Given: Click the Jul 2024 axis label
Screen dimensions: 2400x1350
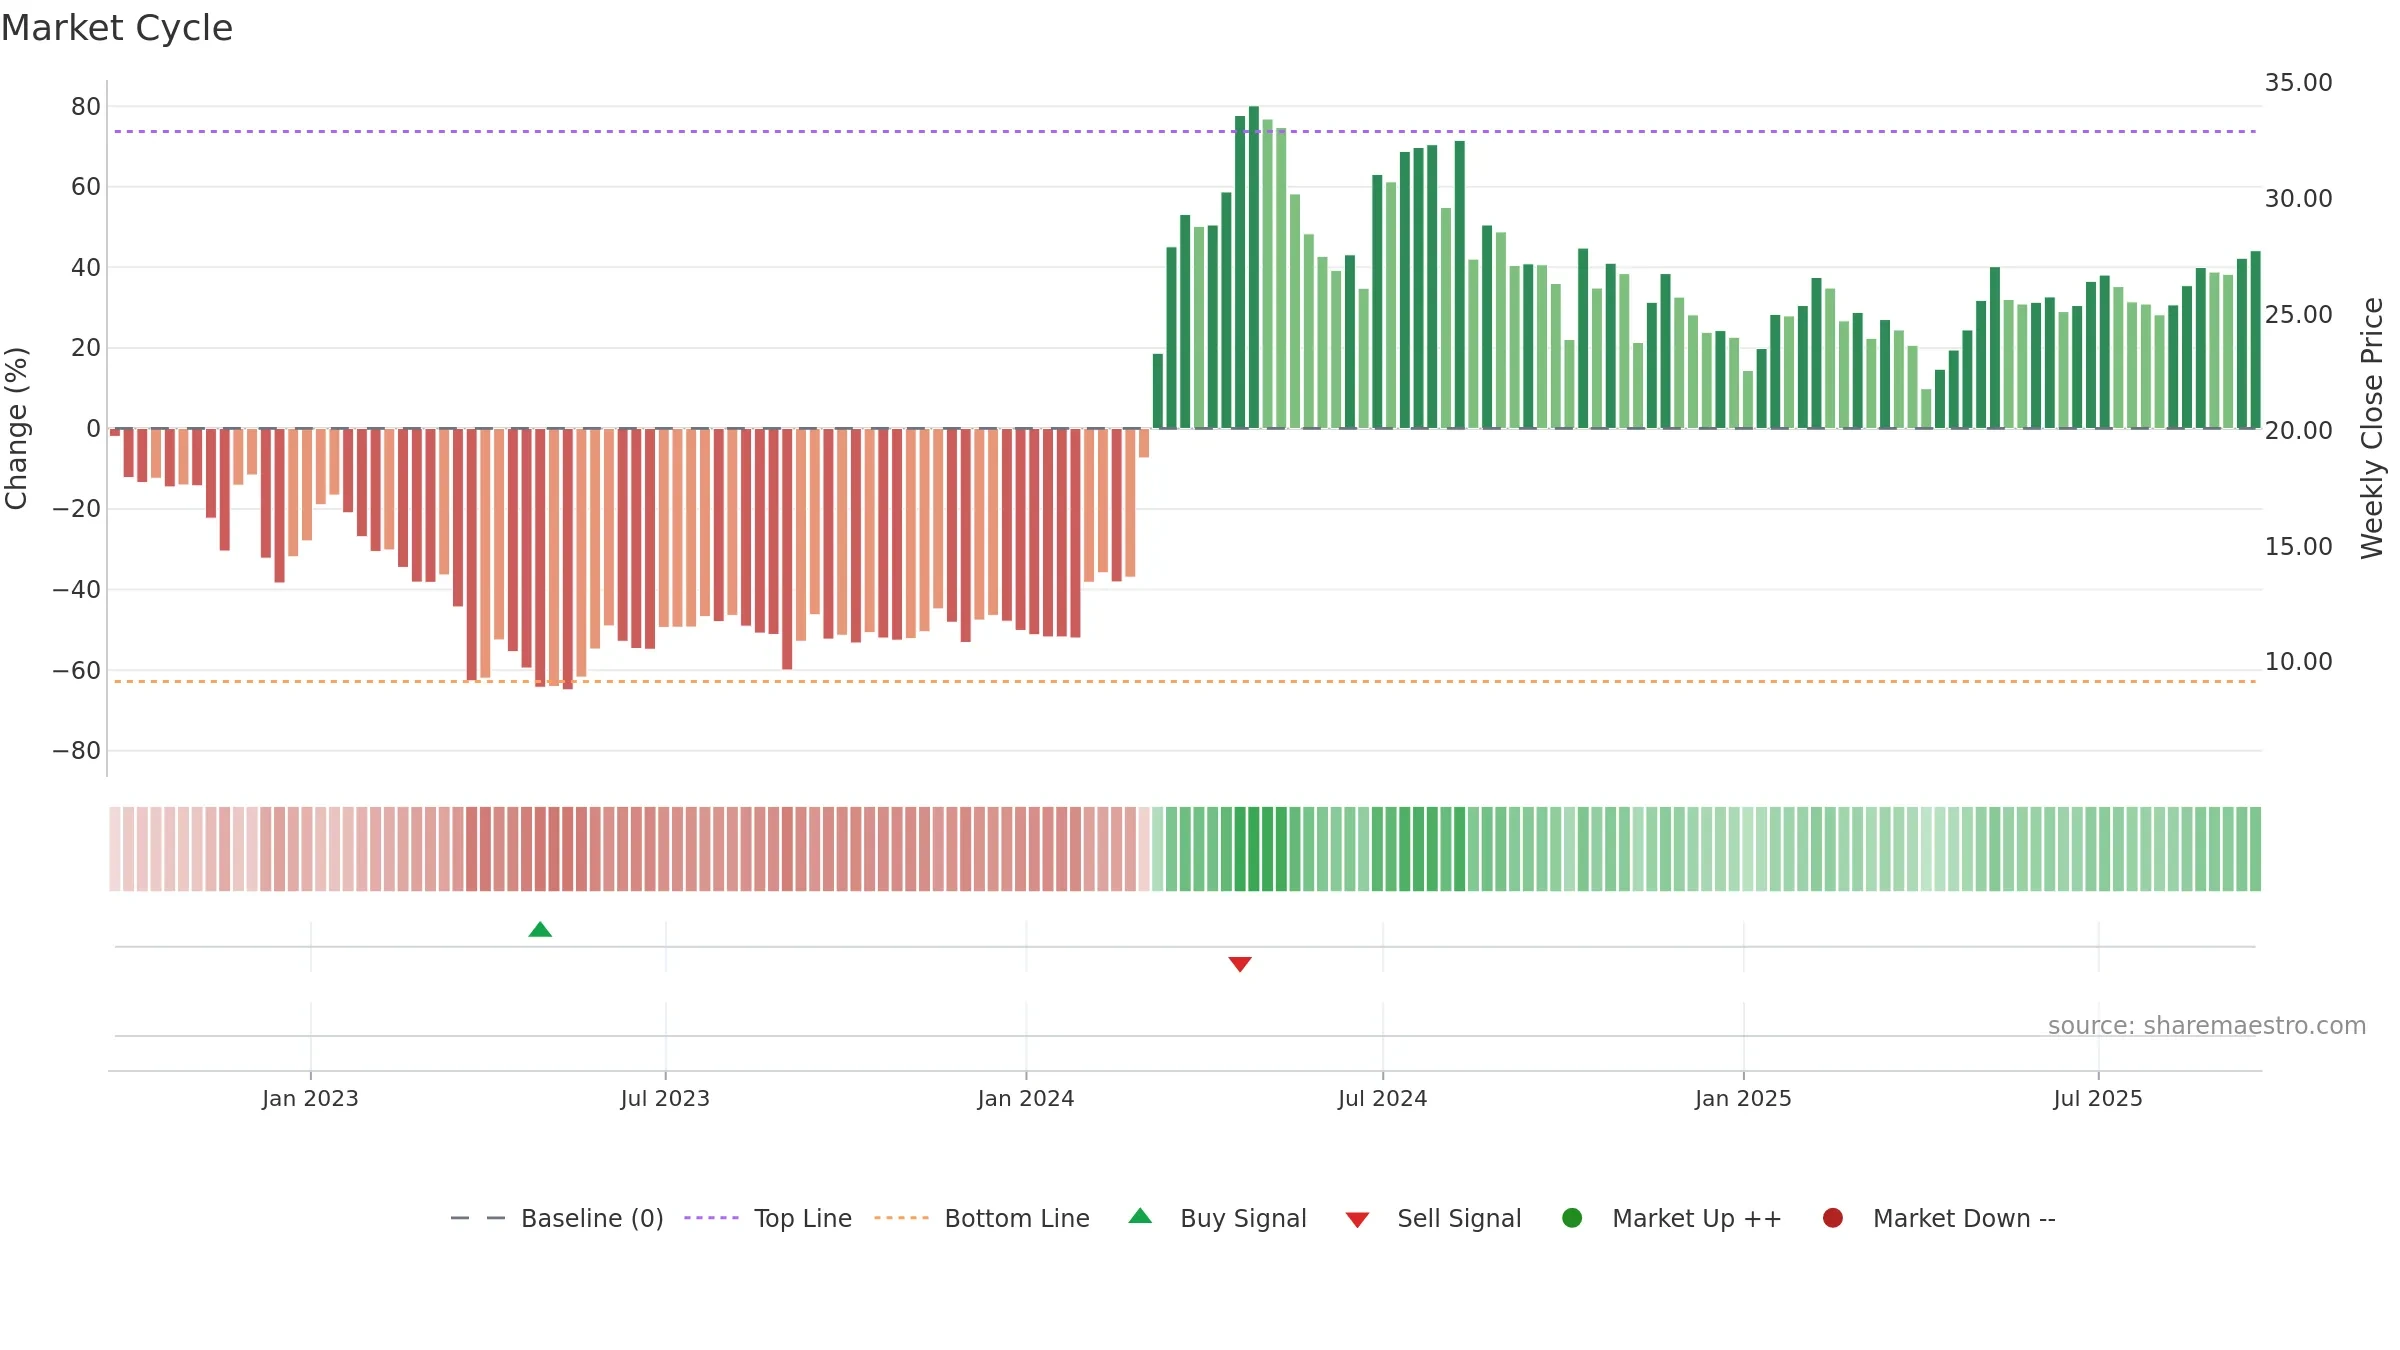Looking at the screenshot, I should 1383,1098.
